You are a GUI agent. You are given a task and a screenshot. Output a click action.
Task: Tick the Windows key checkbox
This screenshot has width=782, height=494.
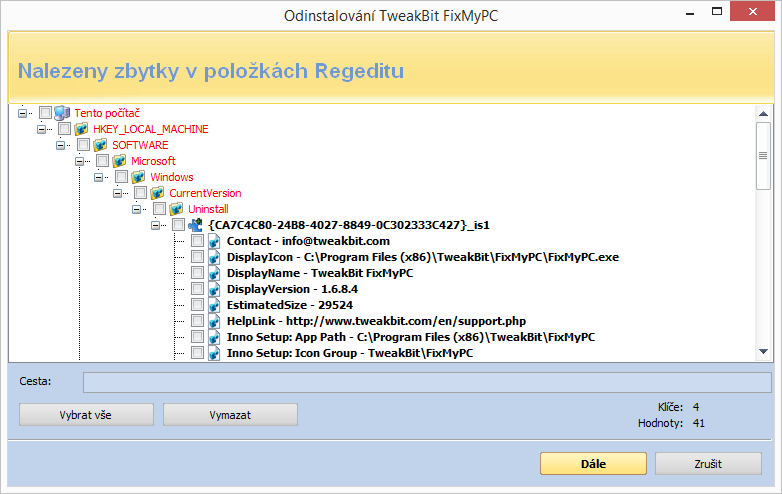click(x=121, y=176)
